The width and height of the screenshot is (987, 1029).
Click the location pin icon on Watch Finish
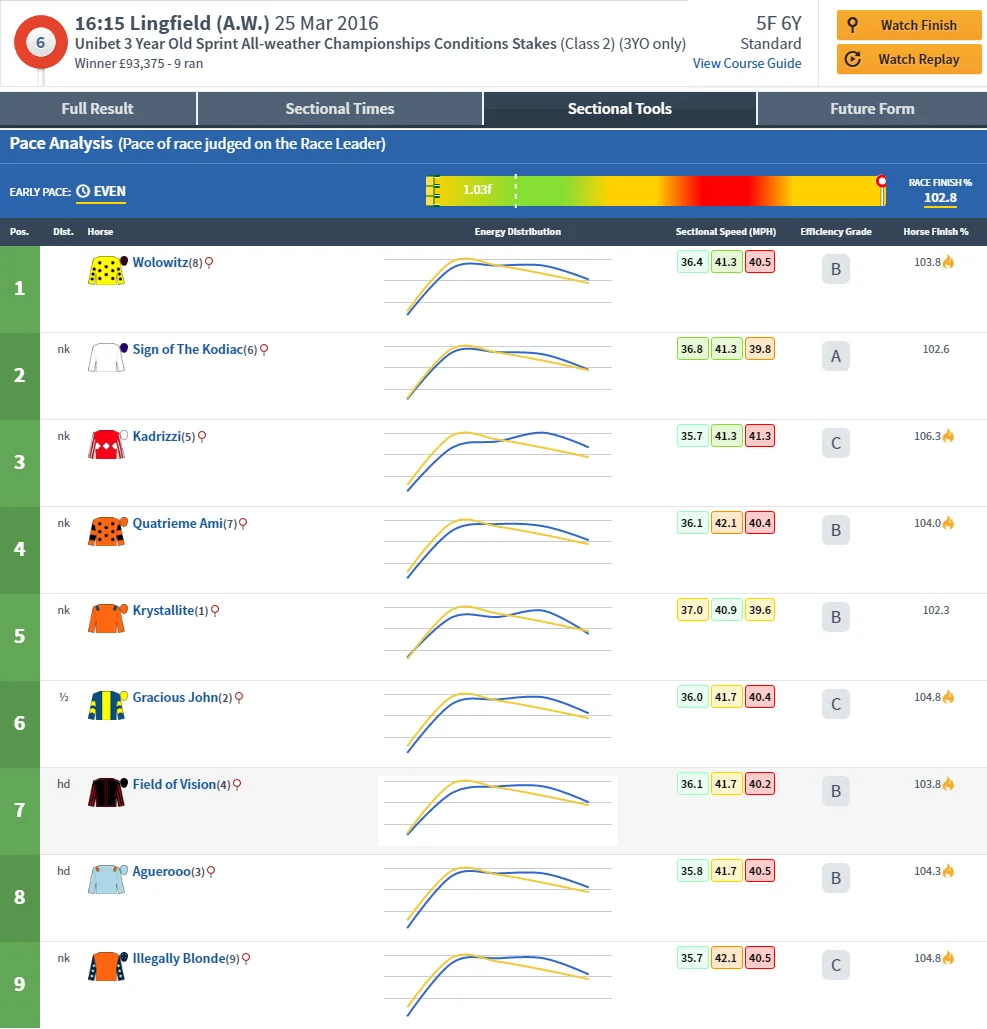point(853,25)
